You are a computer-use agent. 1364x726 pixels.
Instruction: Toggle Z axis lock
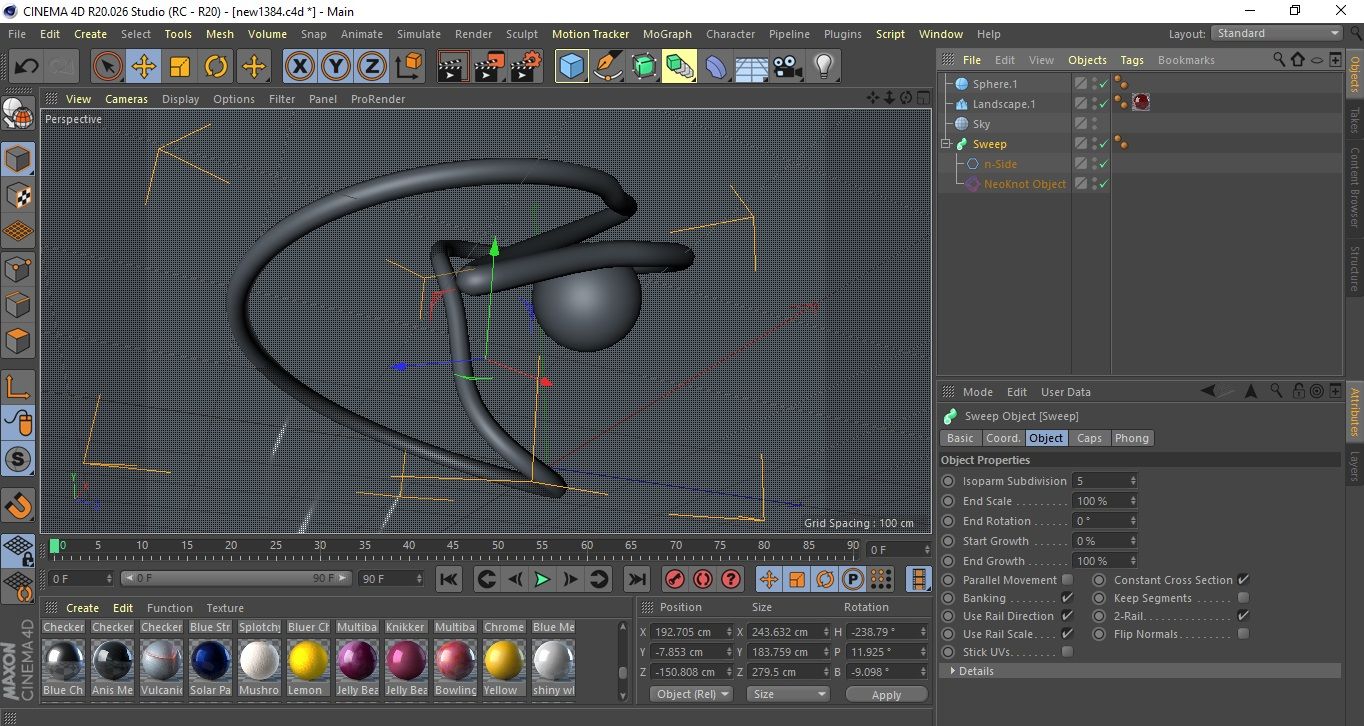pyautogui.click(x=372, y=67)
